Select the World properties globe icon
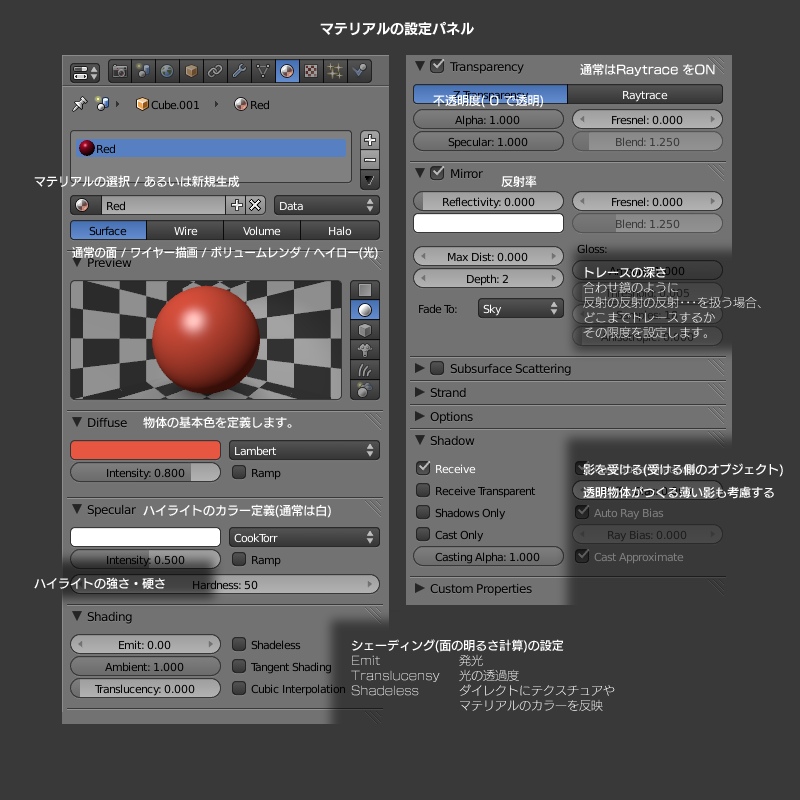 point(166,70)
